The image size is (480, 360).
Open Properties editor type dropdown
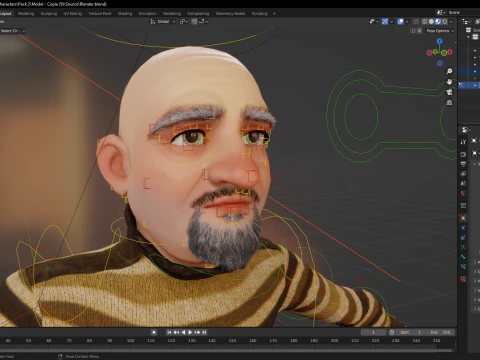tap(466, 130)
